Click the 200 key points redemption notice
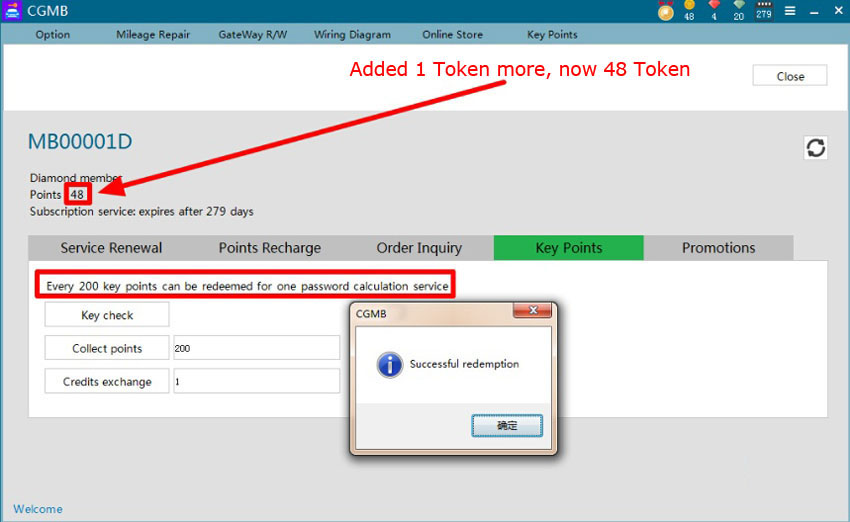This screenshot has height=522, width=850. [247, 286]
